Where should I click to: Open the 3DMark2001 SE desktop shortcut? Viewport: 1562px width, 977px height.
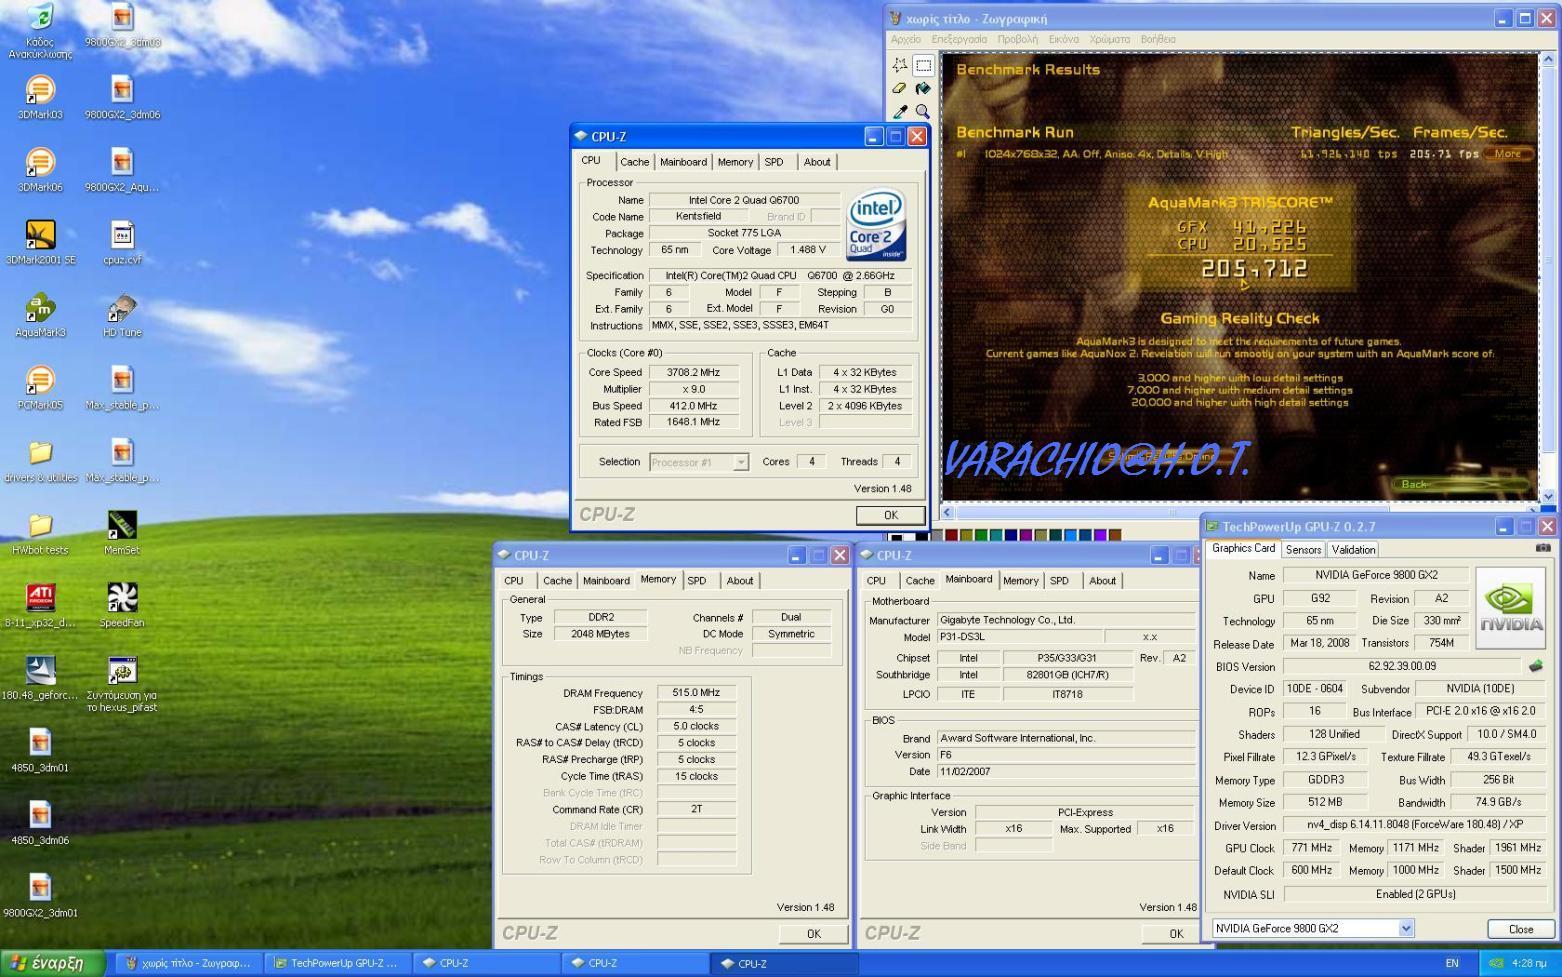pos(40,243)
